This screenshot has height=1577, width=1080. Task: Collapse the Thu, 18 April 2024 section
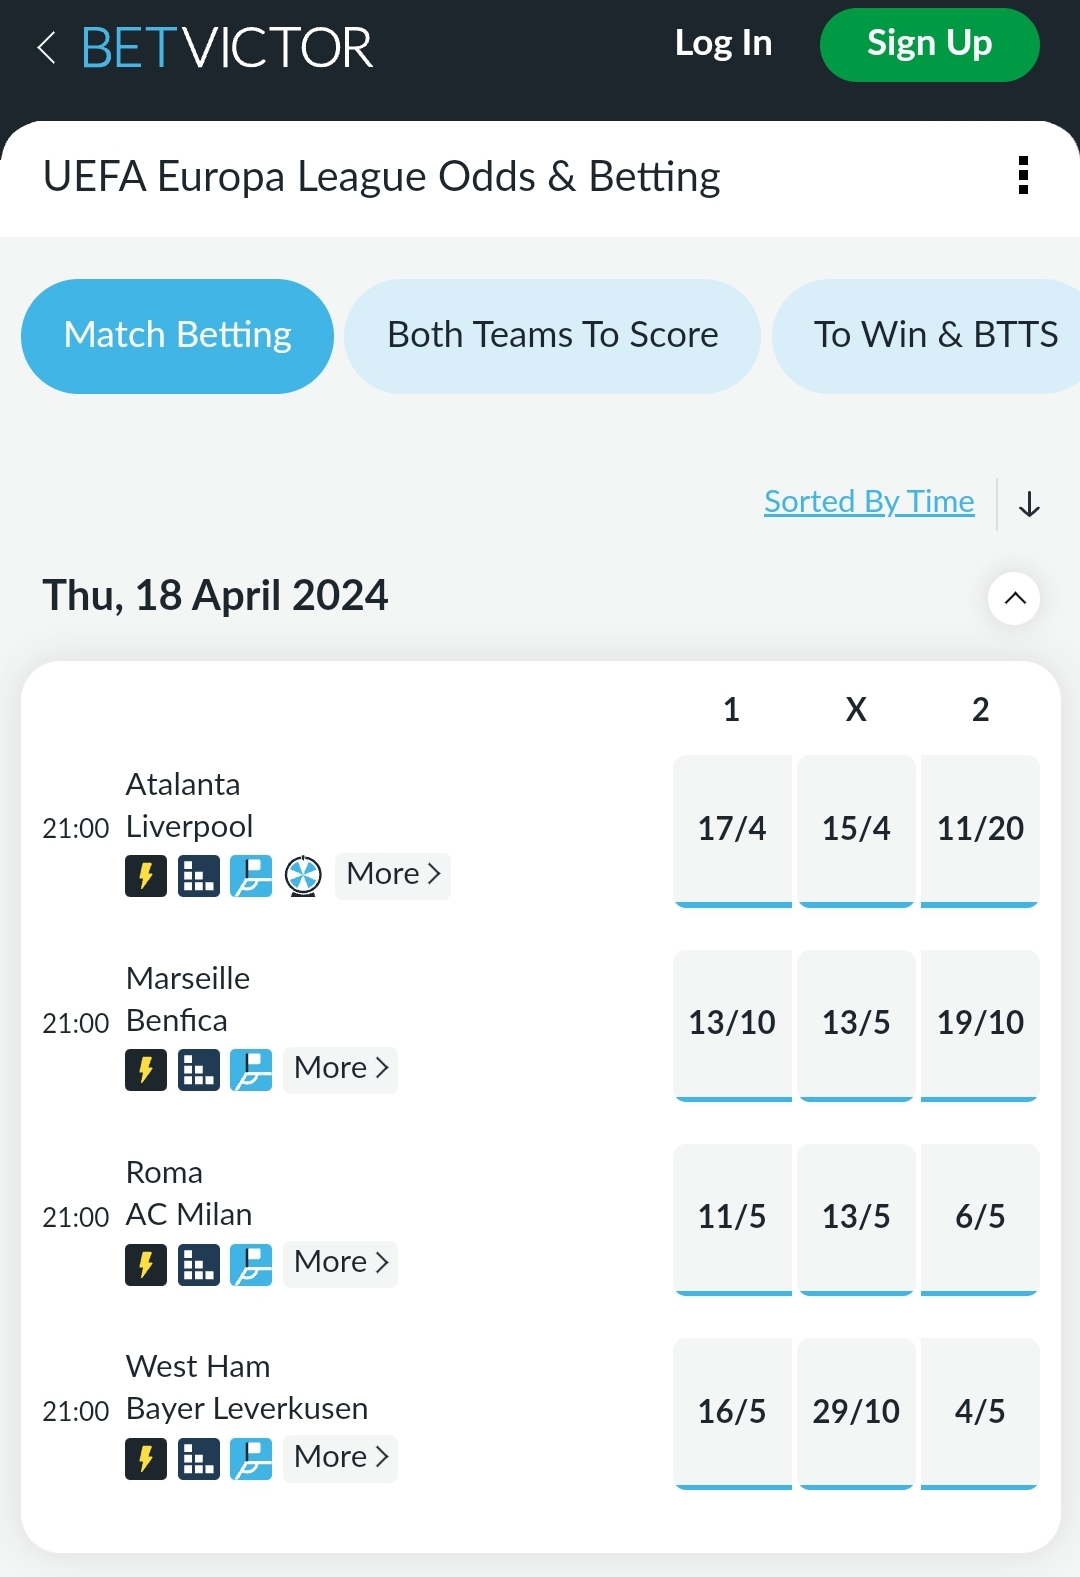point(1013,598)
